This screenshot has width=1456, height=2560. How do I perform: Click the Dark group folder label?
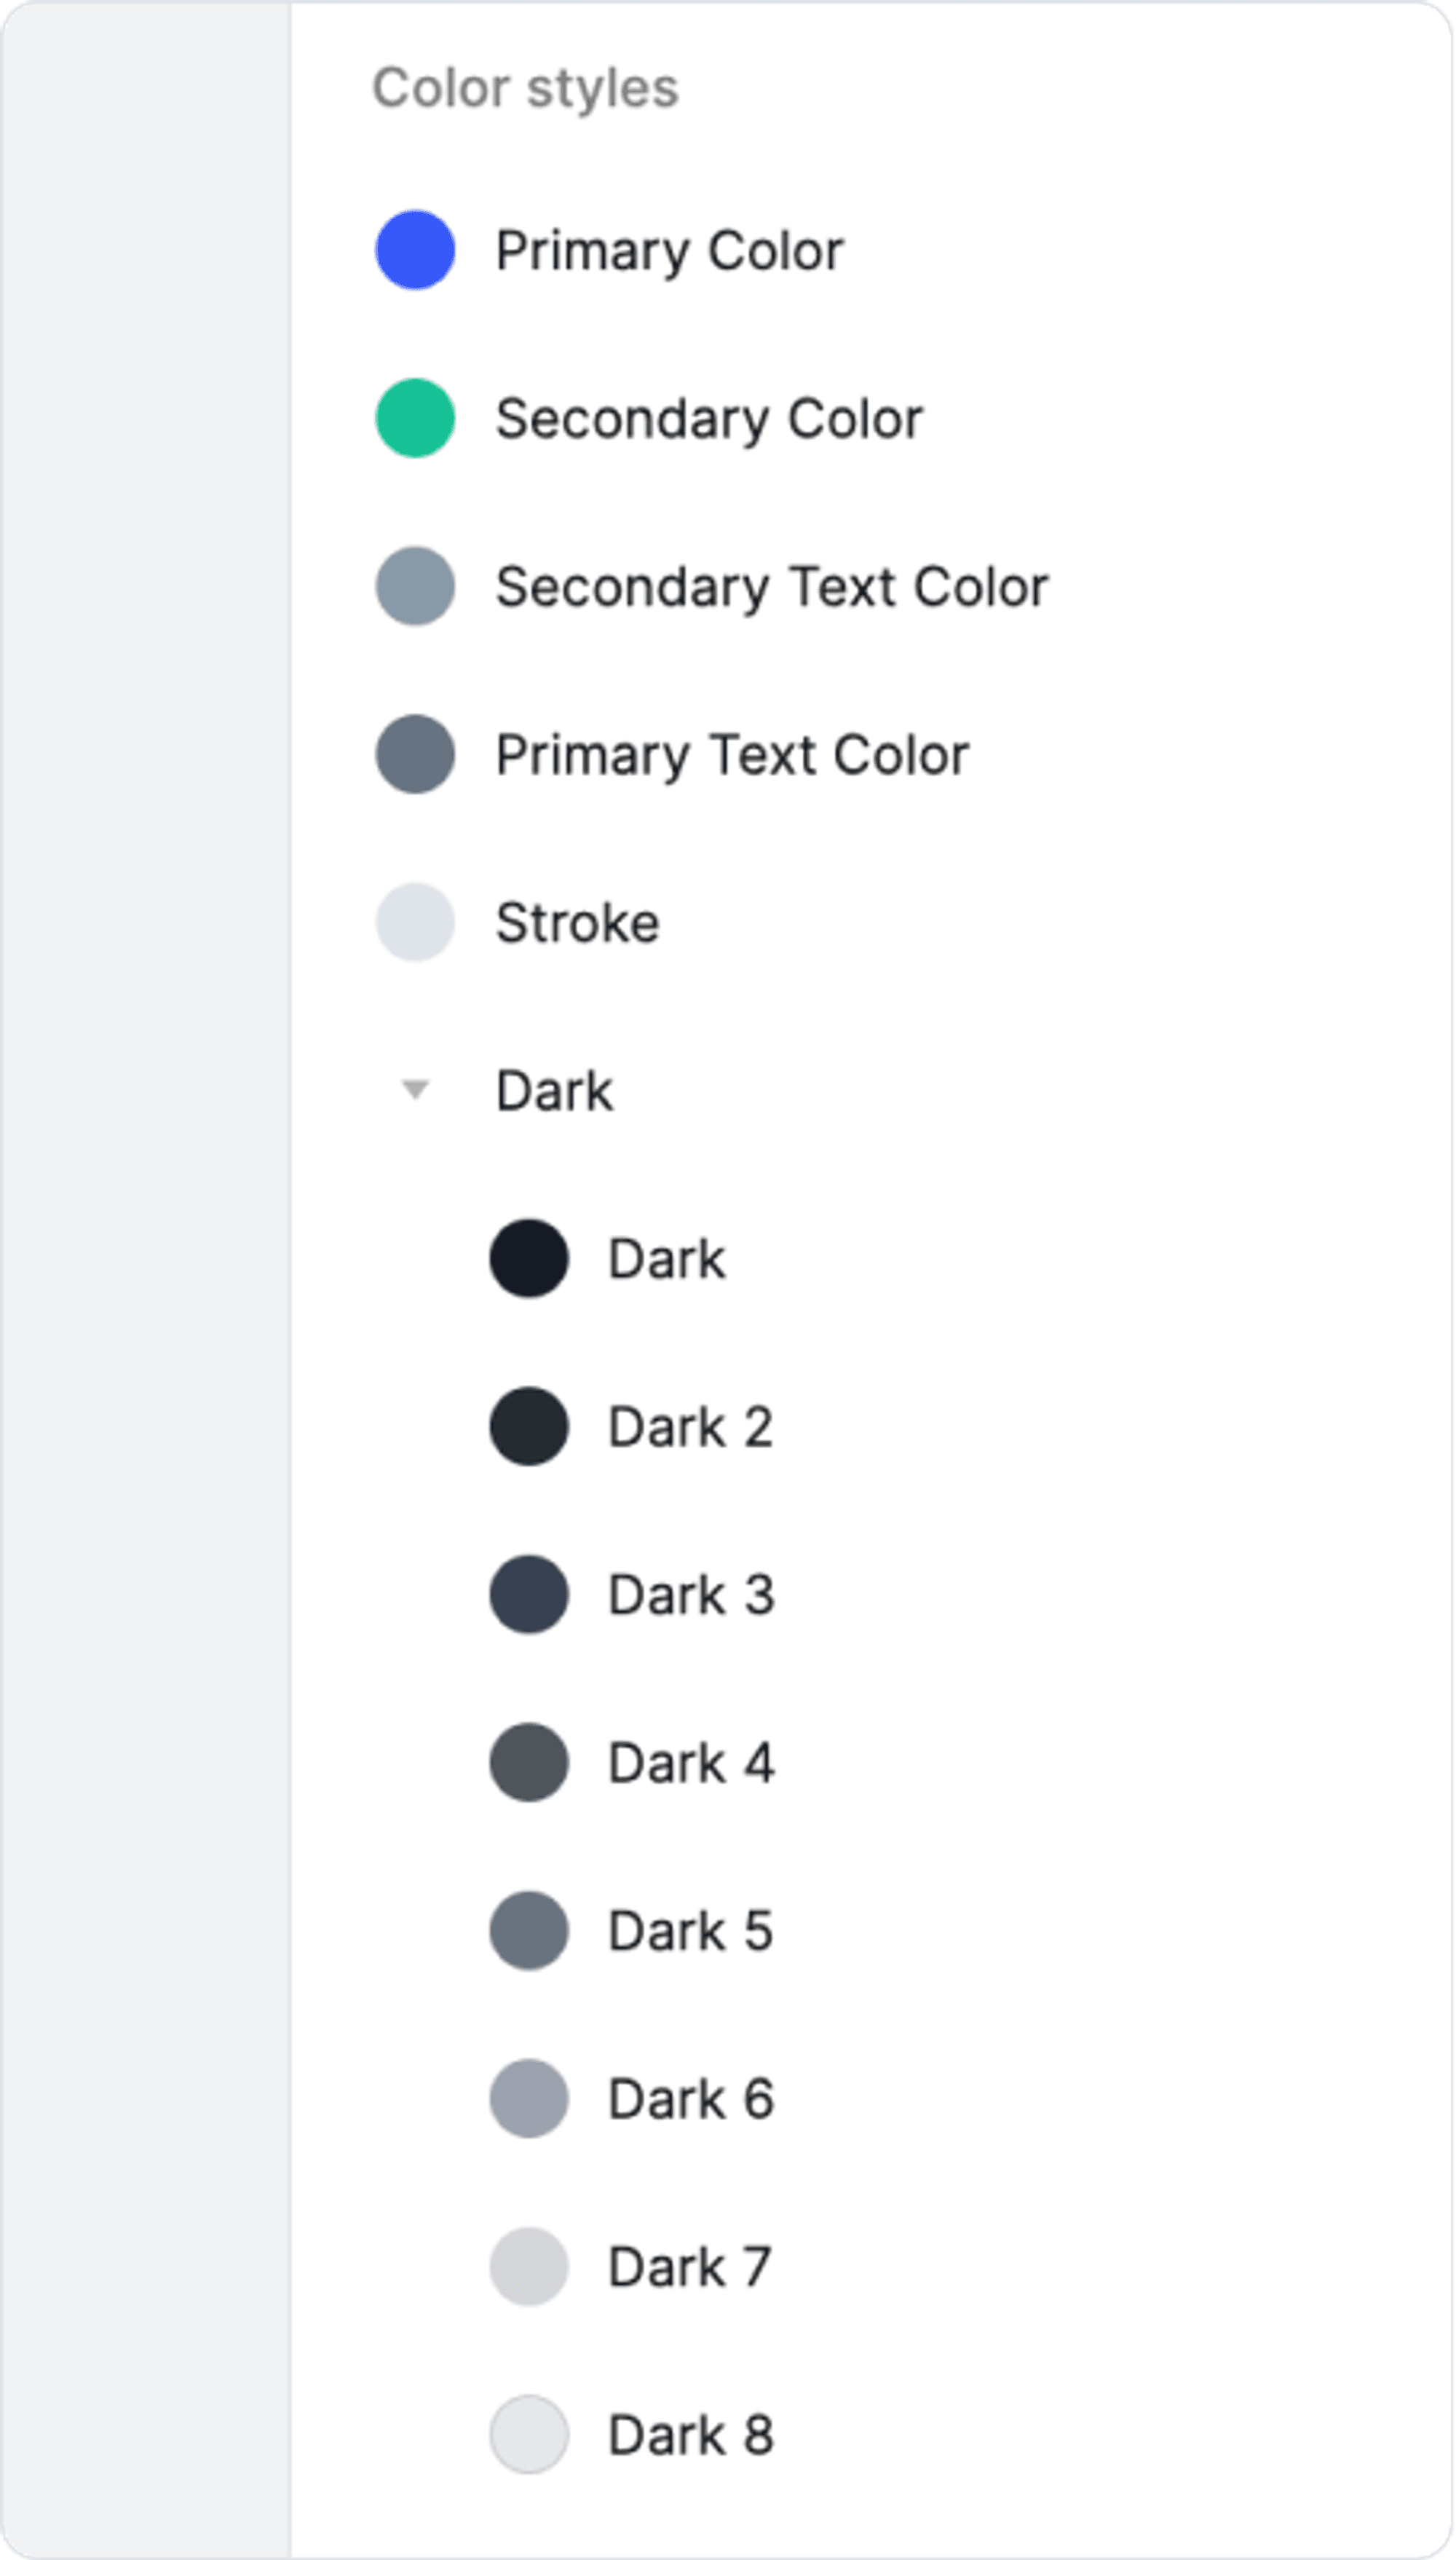point(554,1090)
